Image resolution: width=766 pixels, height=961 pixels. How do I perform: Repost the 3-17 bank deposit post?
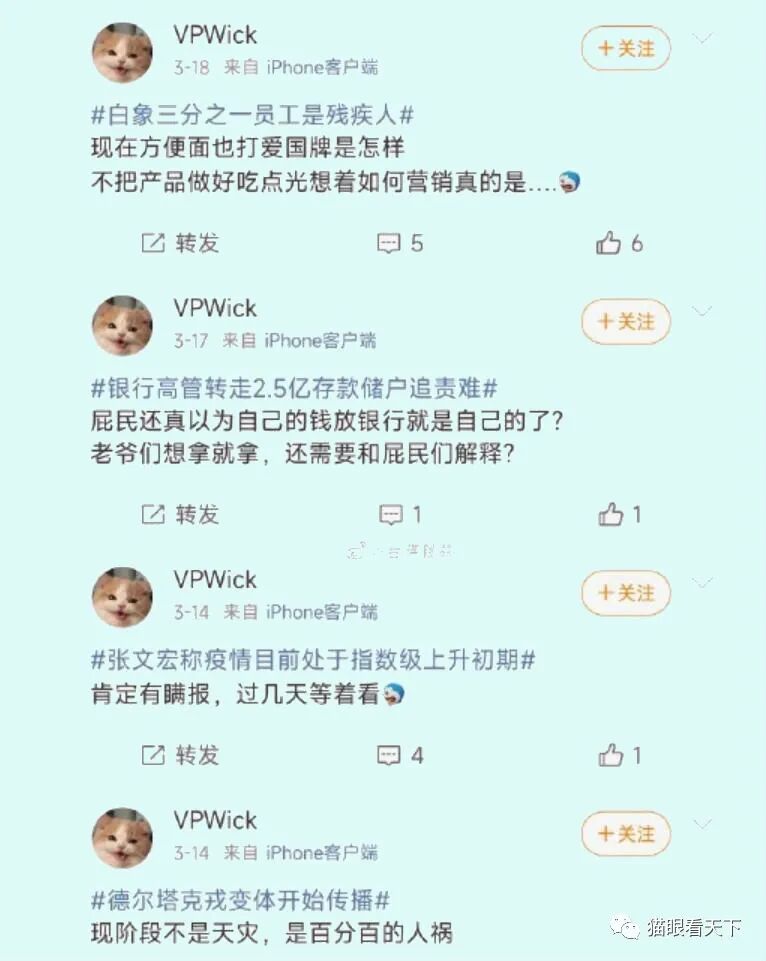180,515
